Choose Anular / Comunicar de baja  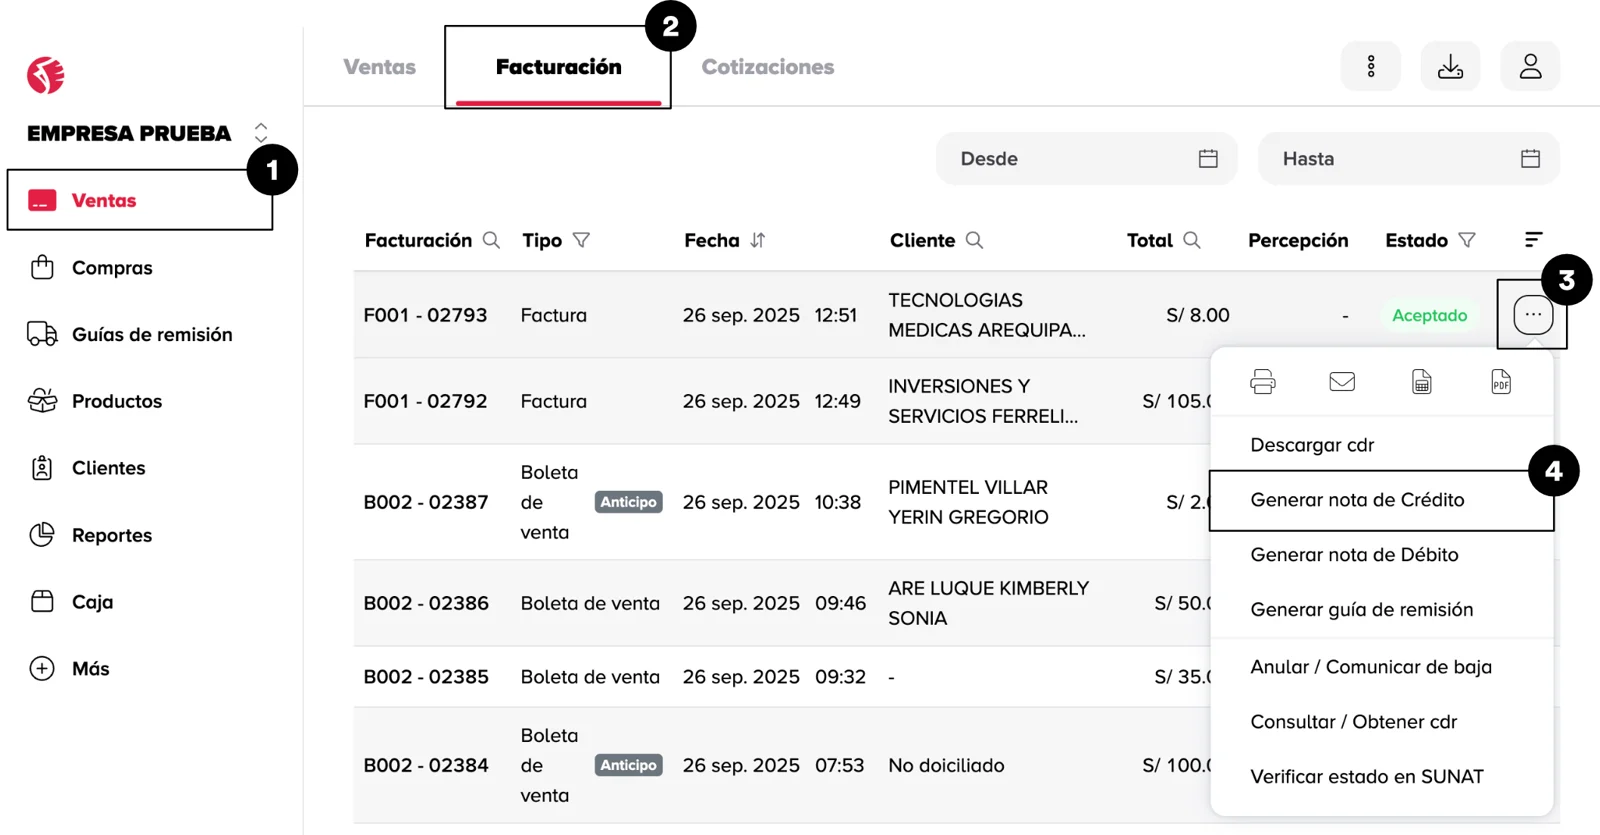1370,667
